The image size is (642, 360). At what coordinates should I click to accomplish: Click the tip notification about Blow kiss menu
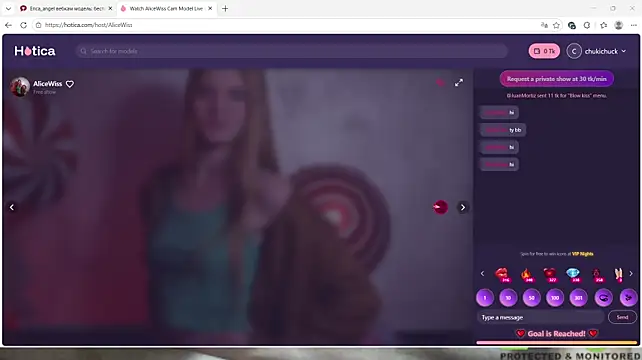pyautogui.click(x=556, y=95)
